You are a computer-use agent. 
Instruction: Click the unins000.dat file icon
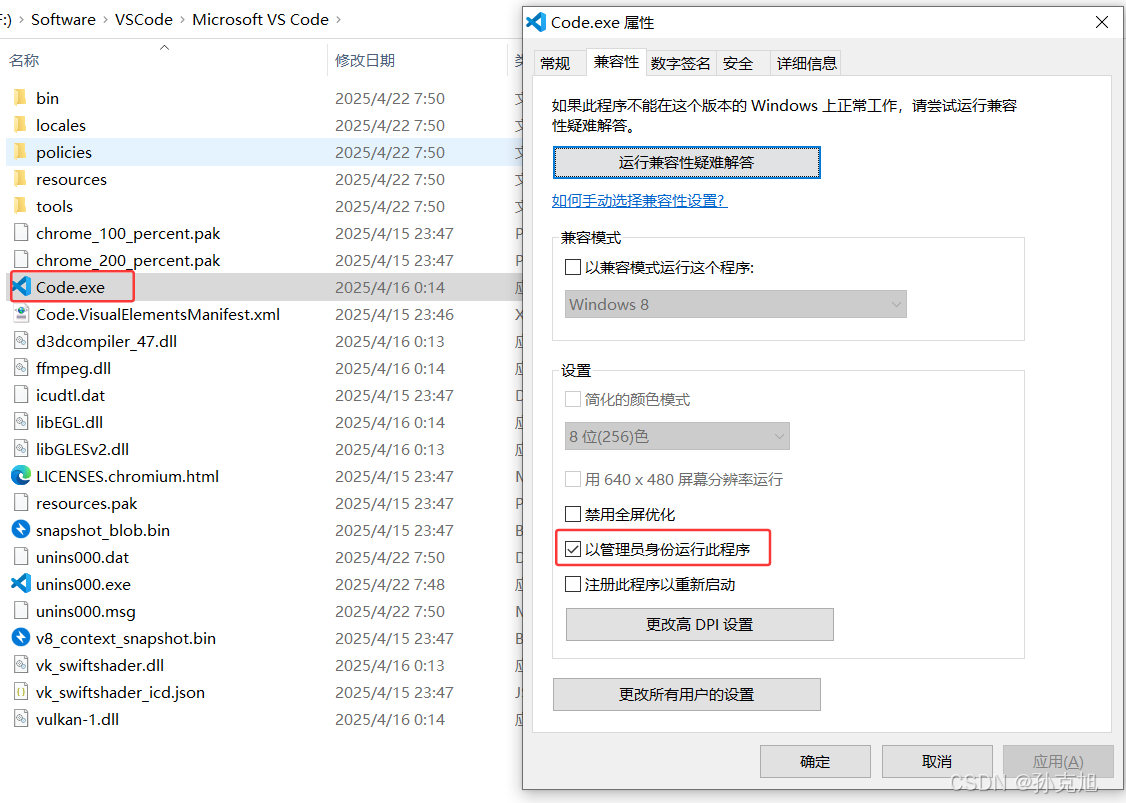tap(22, 557)
